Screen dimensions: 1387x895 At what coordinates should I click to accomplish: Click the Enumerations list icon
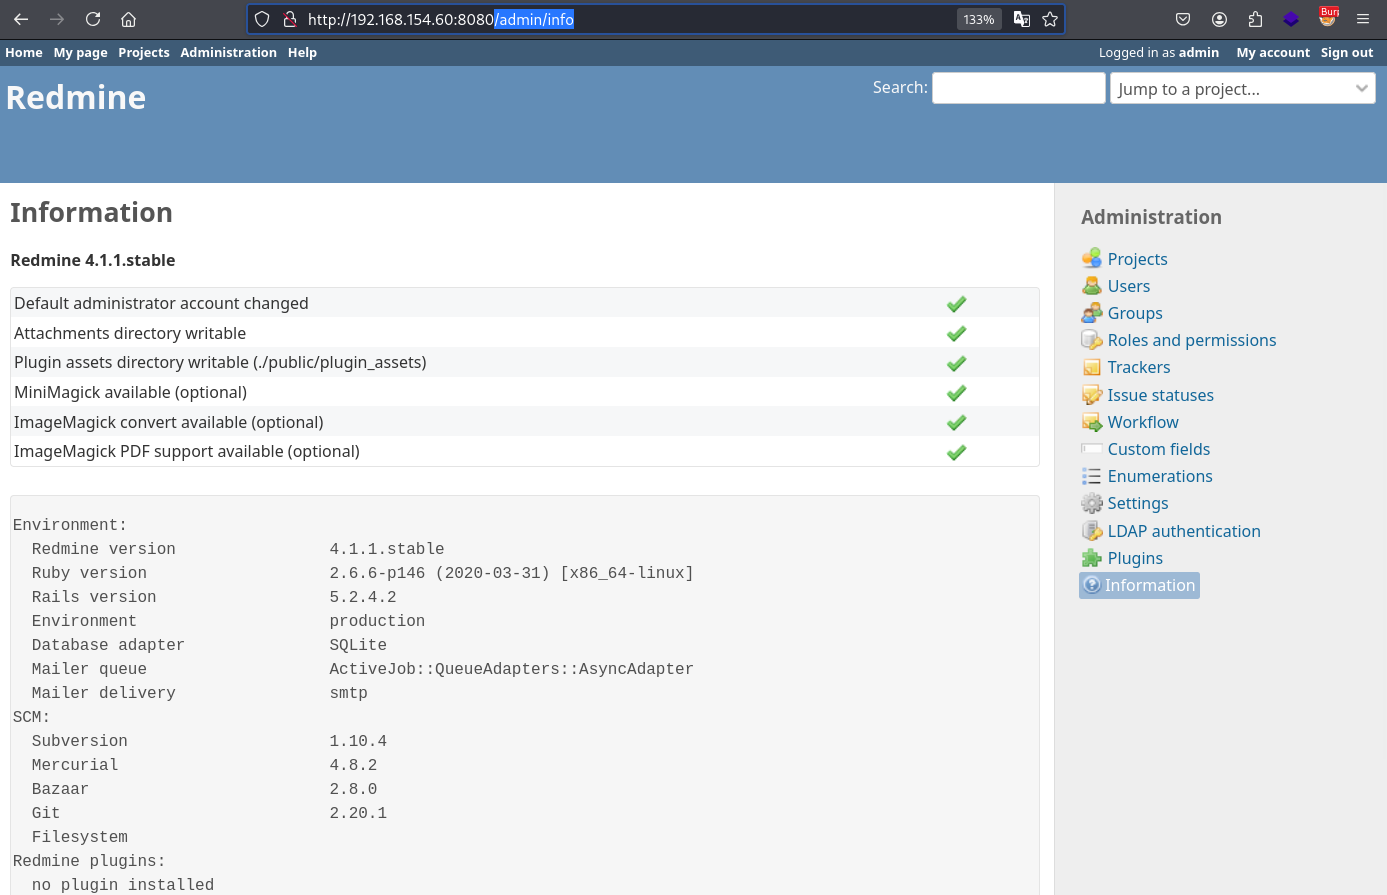pyautogui.click(x=1092, y=476)
